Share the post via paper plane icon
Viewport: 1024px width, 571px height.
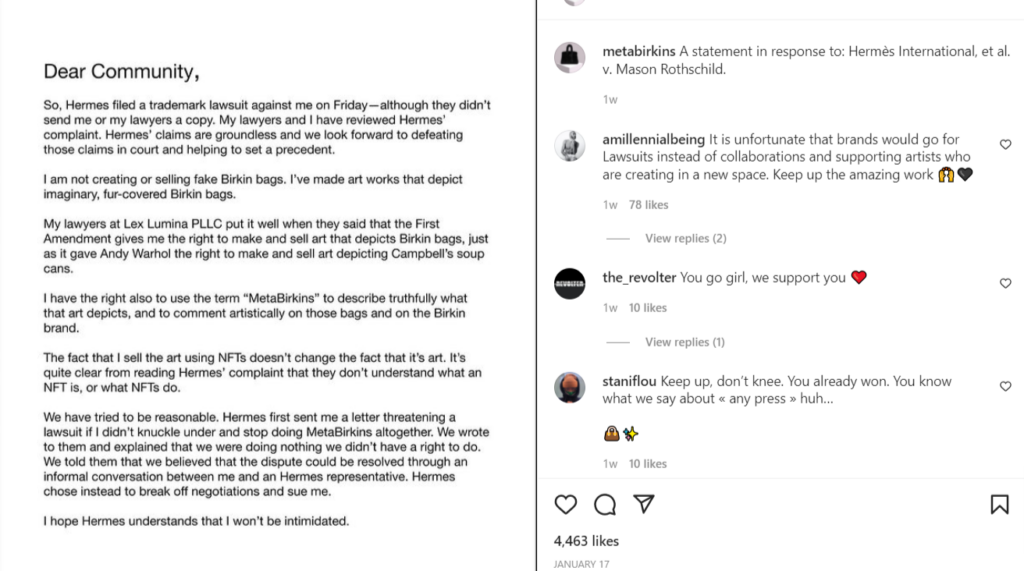pos(644,504)
